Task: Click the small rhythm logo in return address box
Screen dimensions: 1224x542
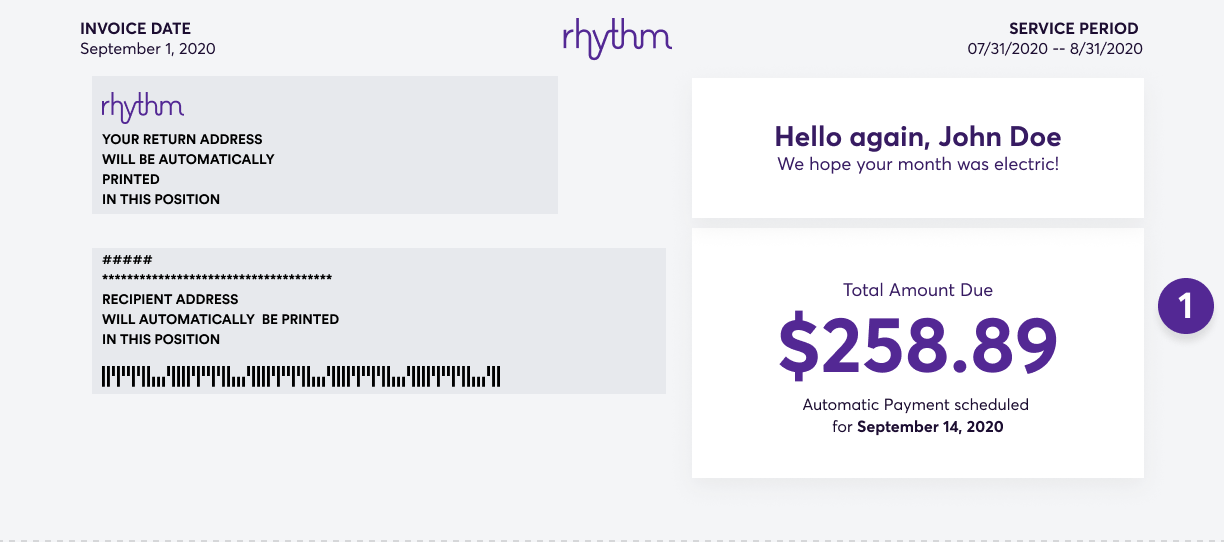Action: point(143,108)
